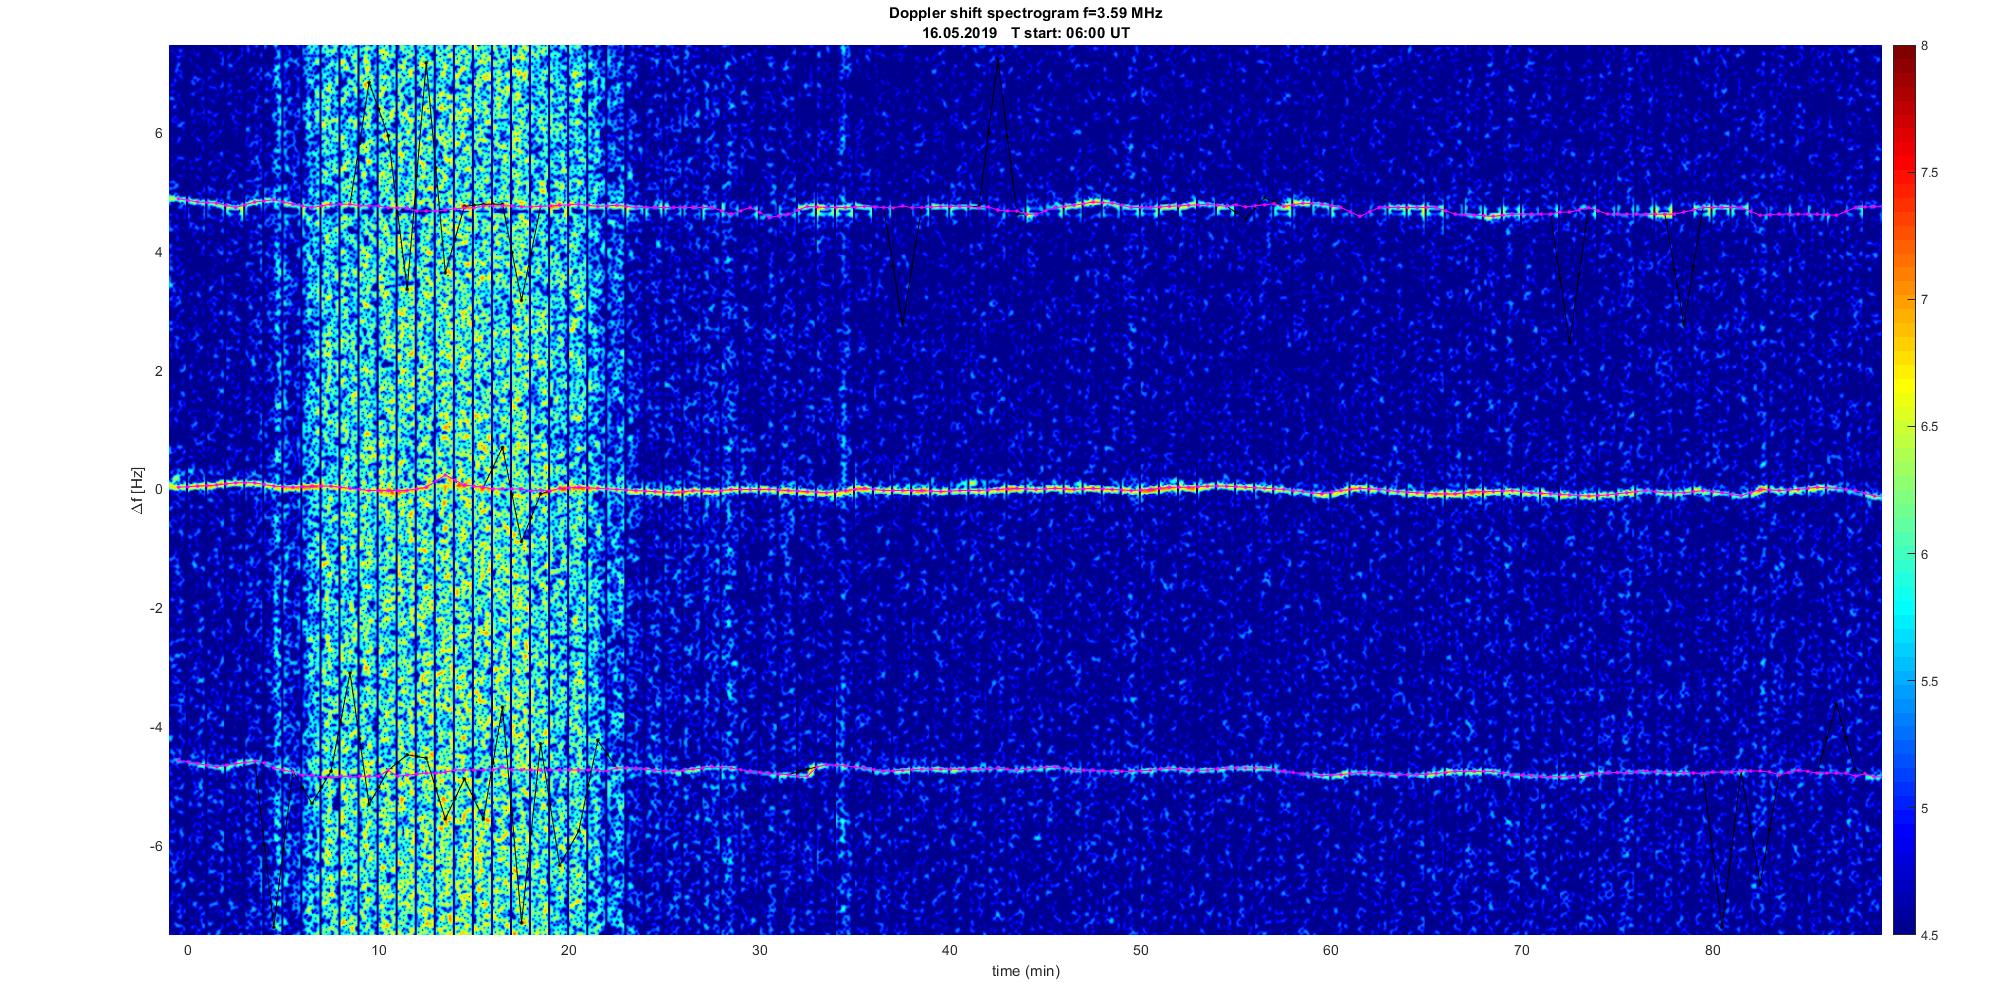Screen dimensions: 2000x1003
Task: Click the colorbar tick label '6.5'
Action: (1930, 427)
